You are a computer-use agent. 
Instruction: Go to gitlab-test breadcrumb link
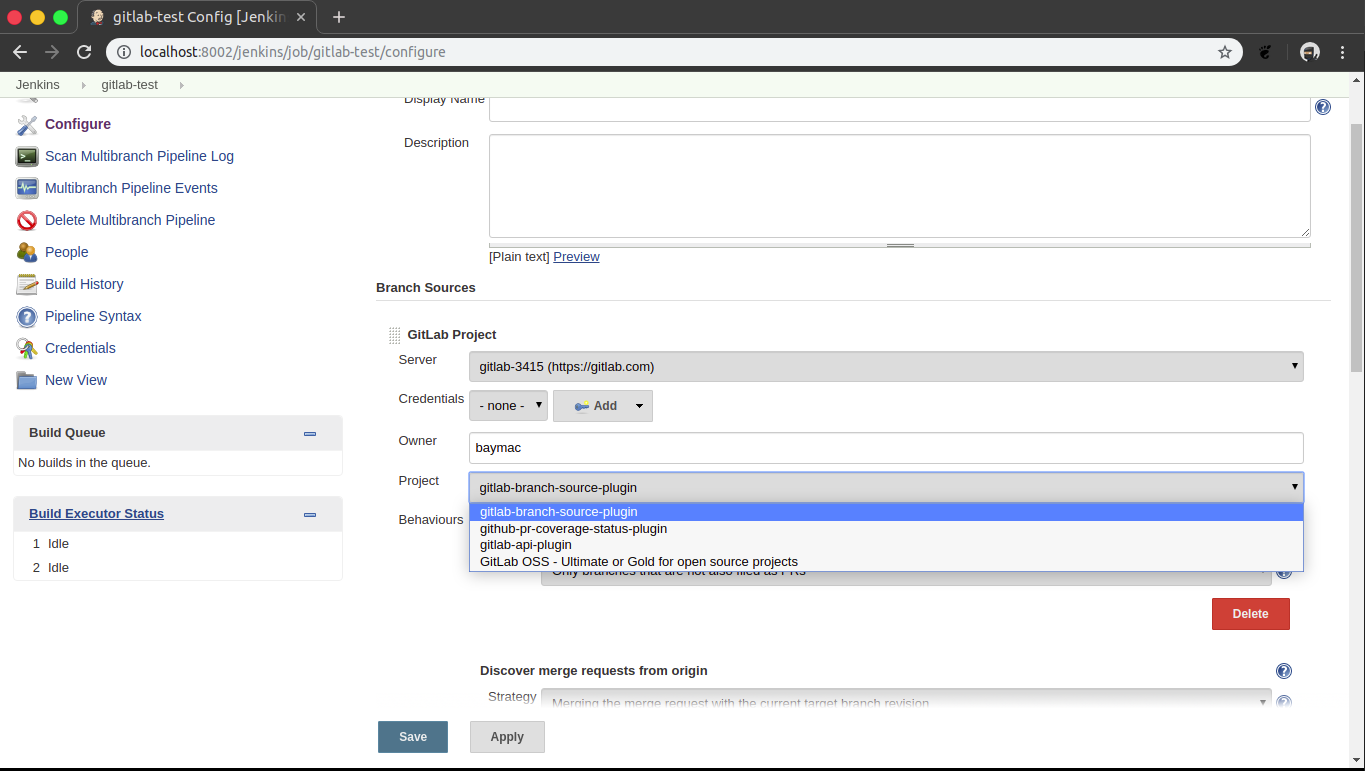pos(130,85)
